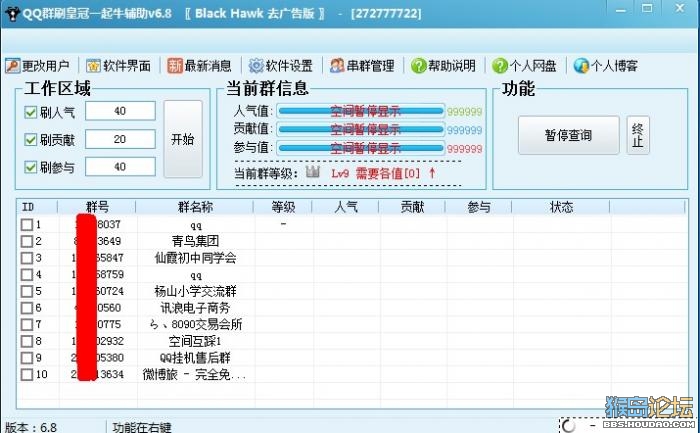Tick the checkbox for QQ挂机售后群
This screenshot has width=700, height=433.
point(27,358)
